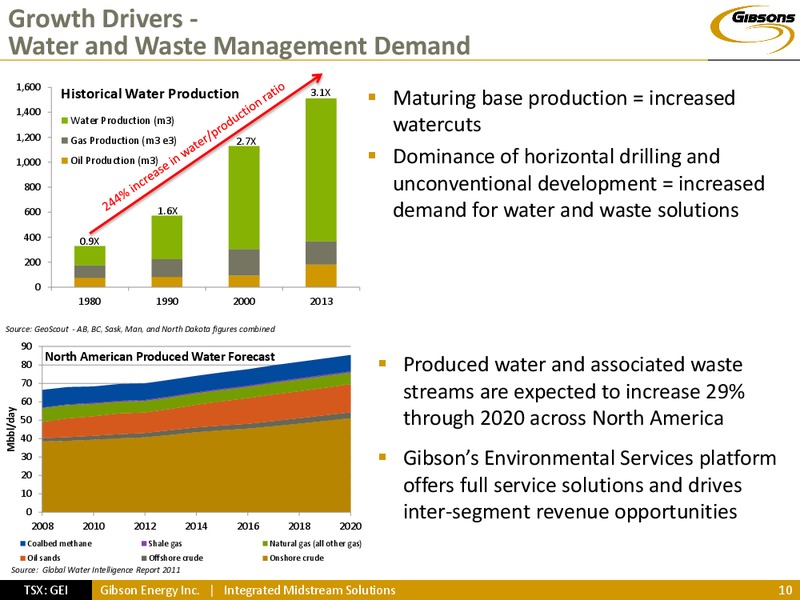
Task: Click the 'Historical Water Production' chart title
Action: point(149,94)
